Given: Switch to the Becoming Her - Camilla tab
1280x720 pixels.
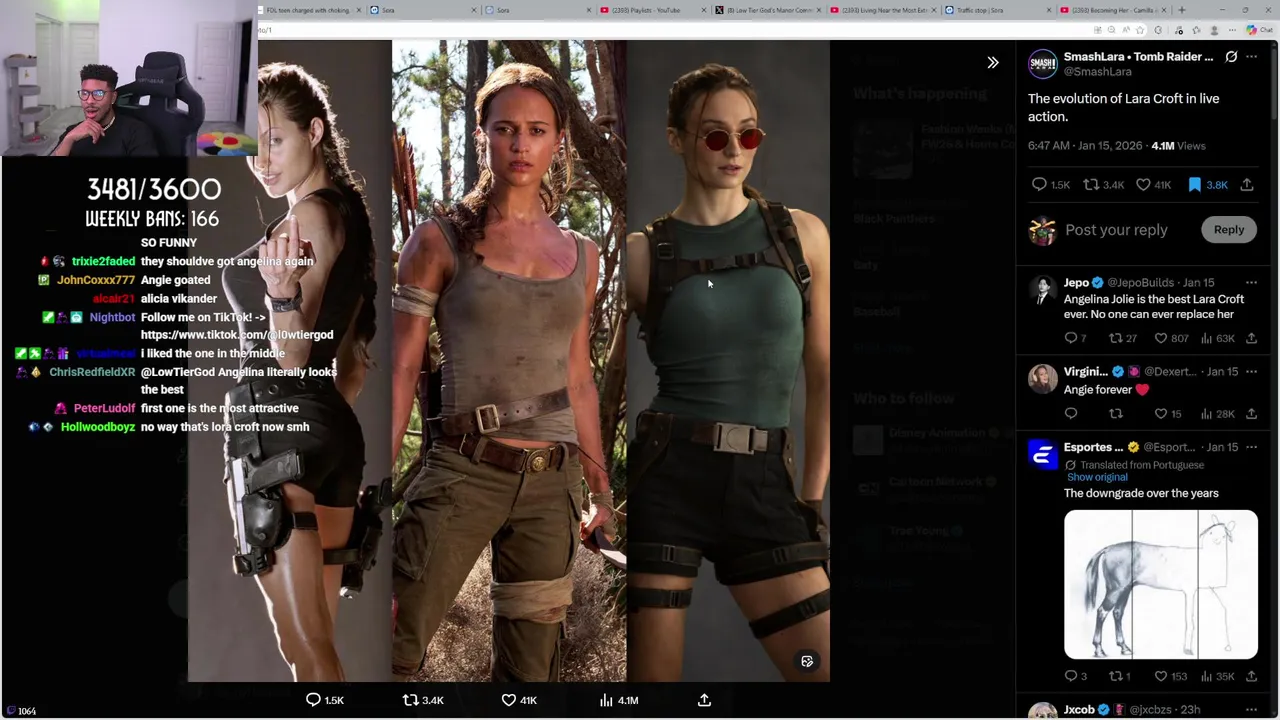Looking at the screenshot, I should [x=1113, y=10].
